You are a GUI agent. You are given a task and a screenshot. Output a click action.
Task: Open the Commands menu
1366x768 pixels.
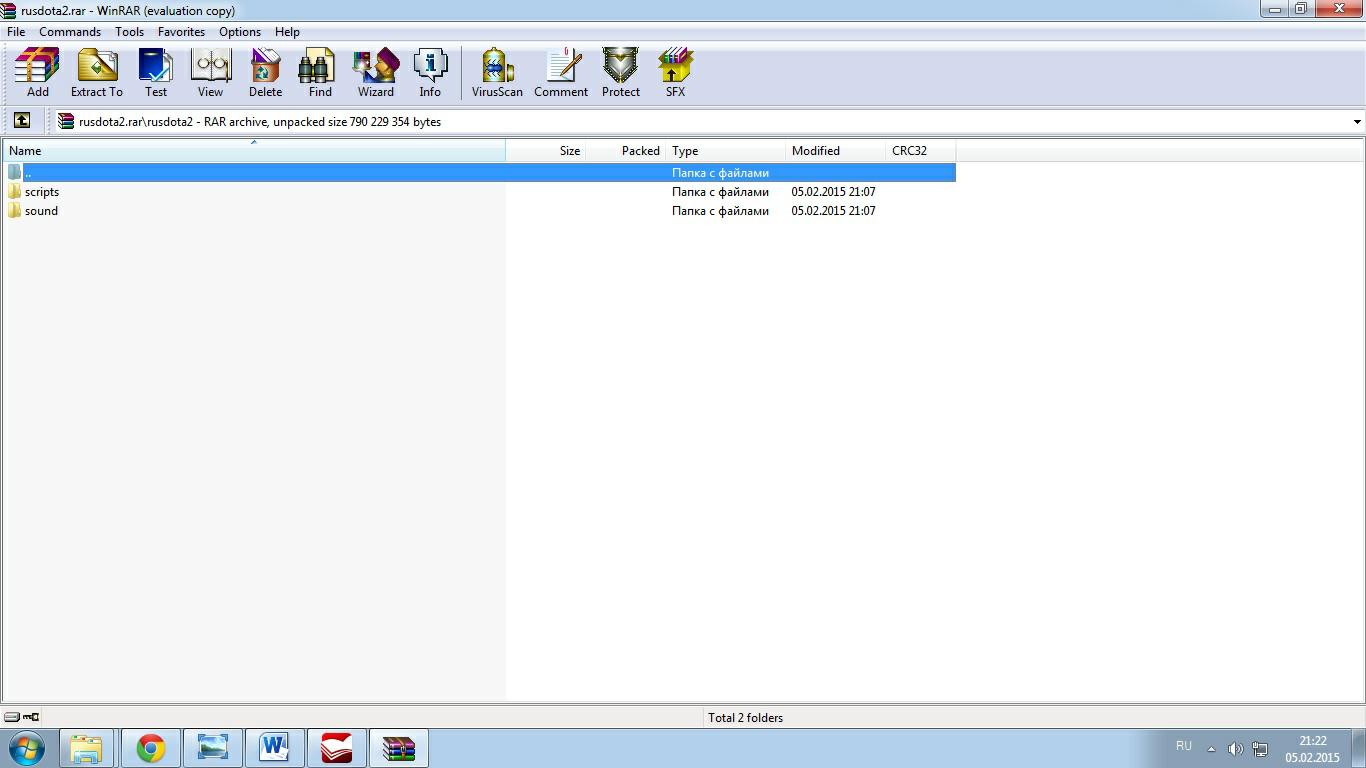pyautogui.click(x=69, y=32)
